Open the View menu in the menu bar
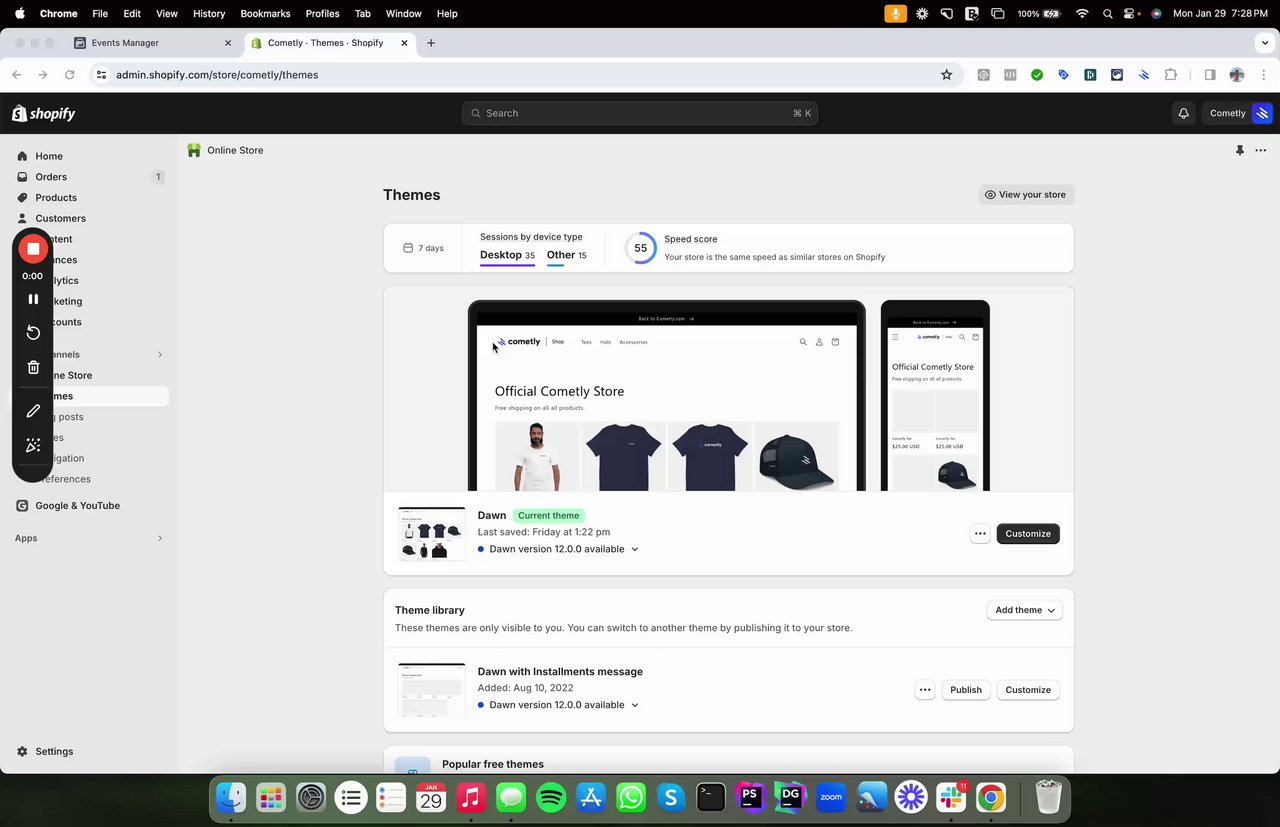Viewport: 1280px width, 827px height. 167,14
